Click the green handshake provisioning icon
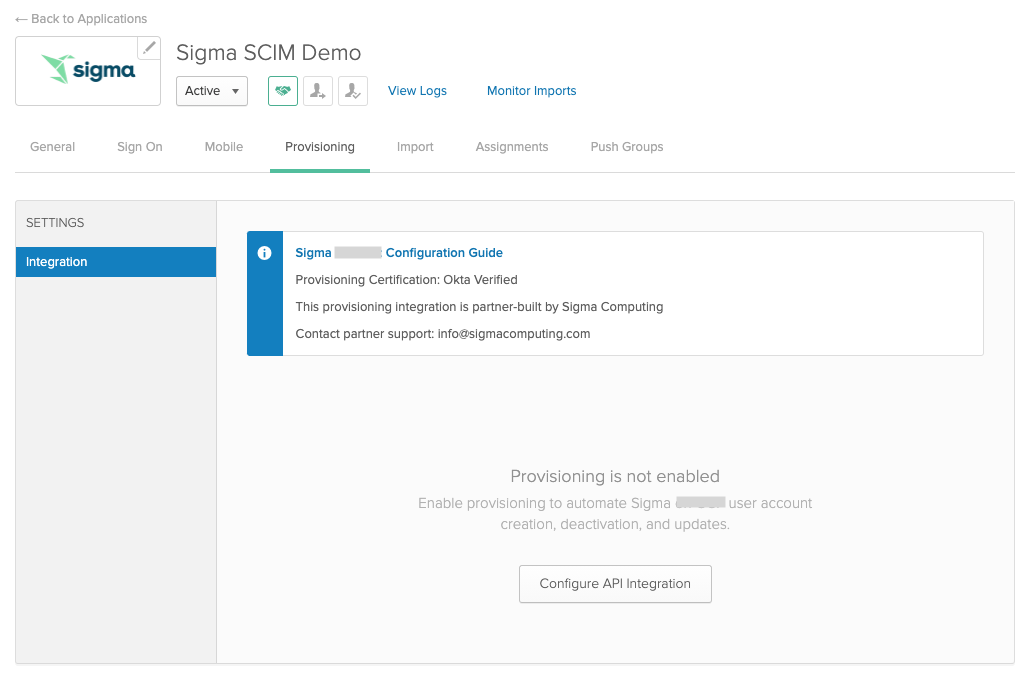The width and height of the screenshot is (1023, 674). point(283,91)
